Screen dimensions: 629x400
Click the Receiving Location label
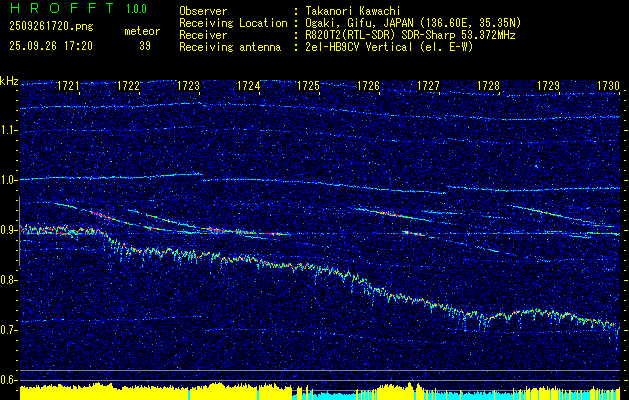(233, 23)
